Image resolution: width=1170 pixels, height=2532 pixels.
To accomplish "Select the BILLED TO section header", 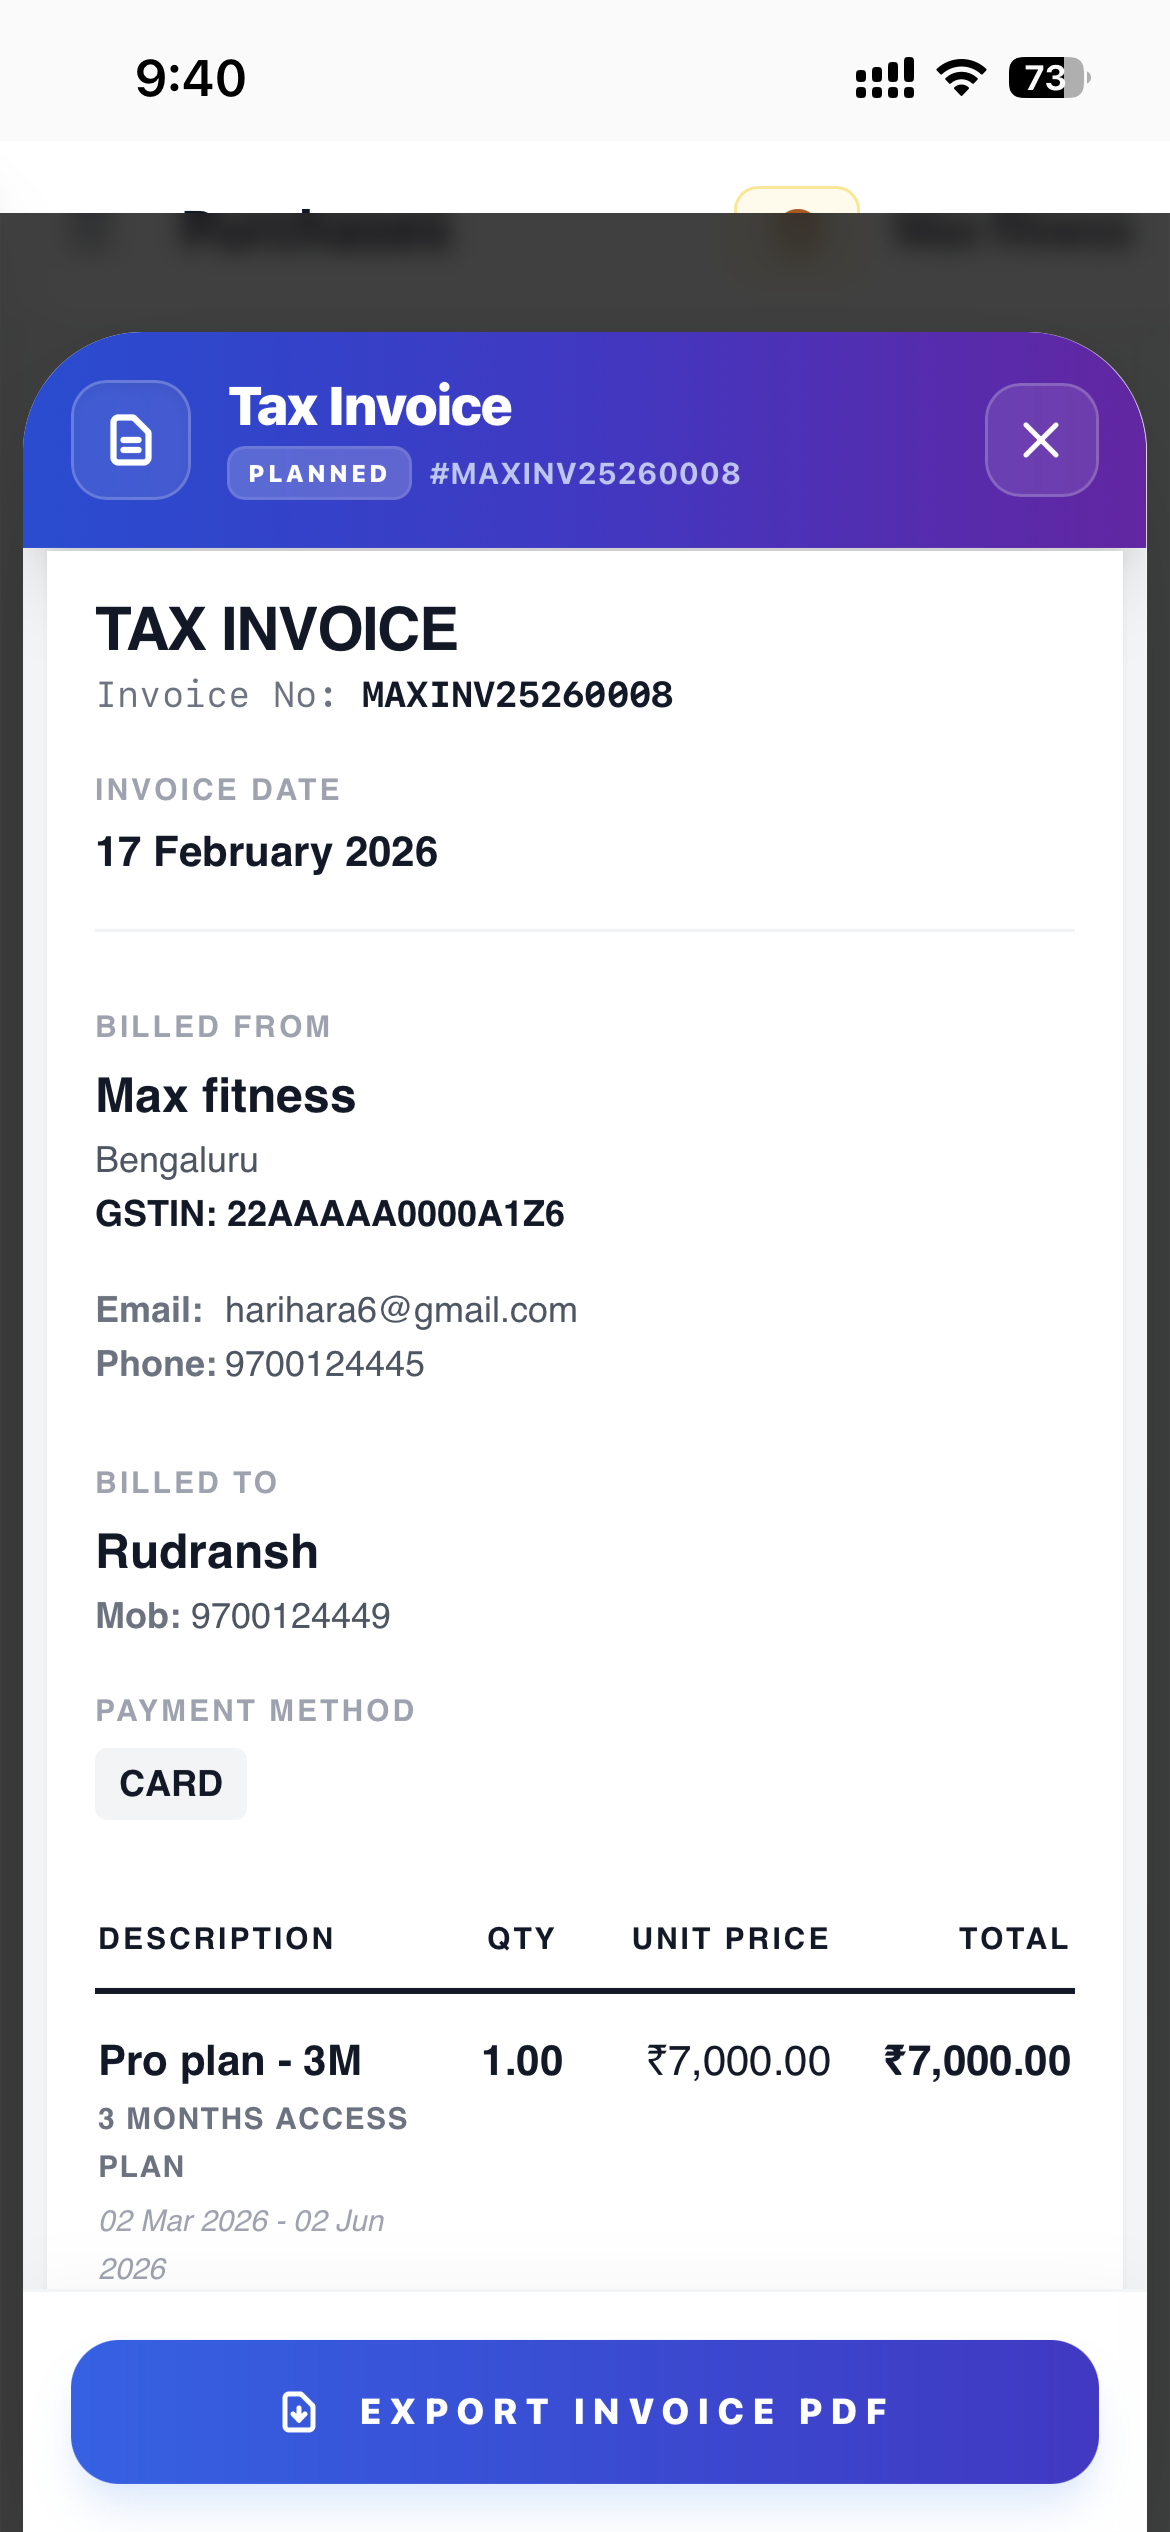I will click(187, 1483).
